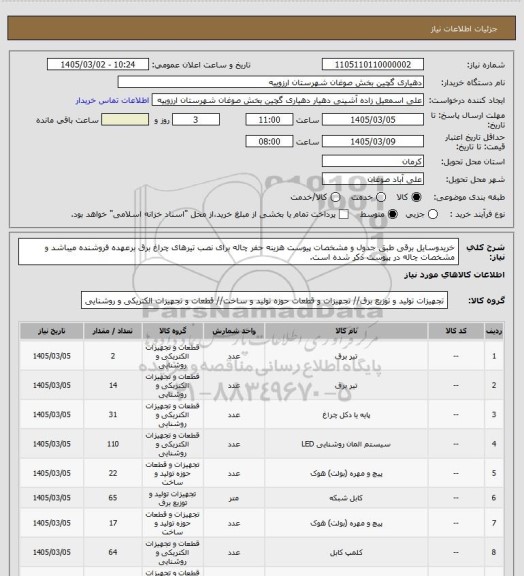Screen dimensions: 524x576
Task: Click quantity 31 in row 3
Action: point(113,415)
